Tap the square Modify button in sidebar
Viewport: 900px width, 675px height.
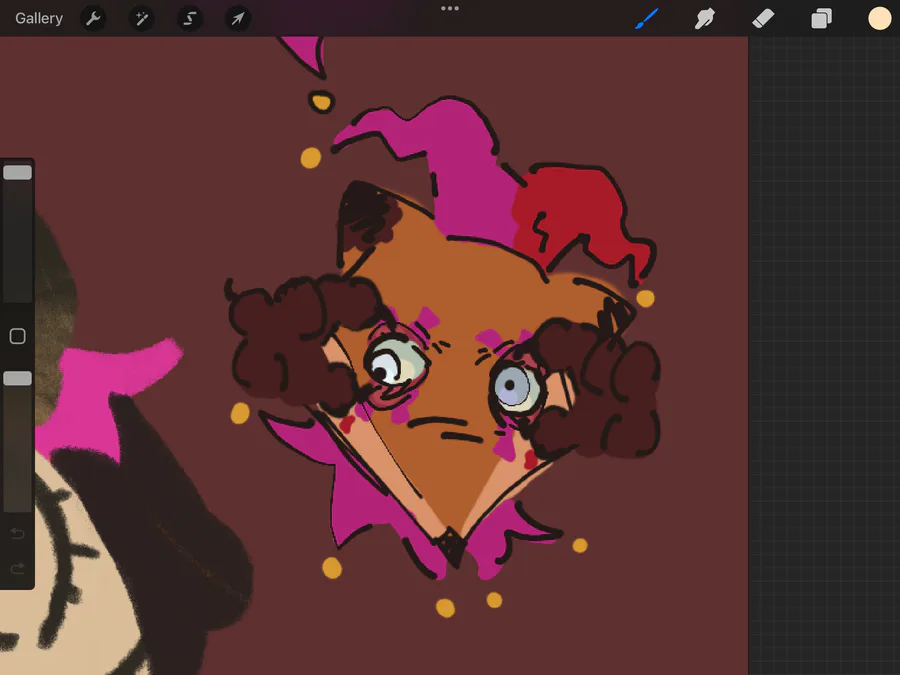click(18, 336)
